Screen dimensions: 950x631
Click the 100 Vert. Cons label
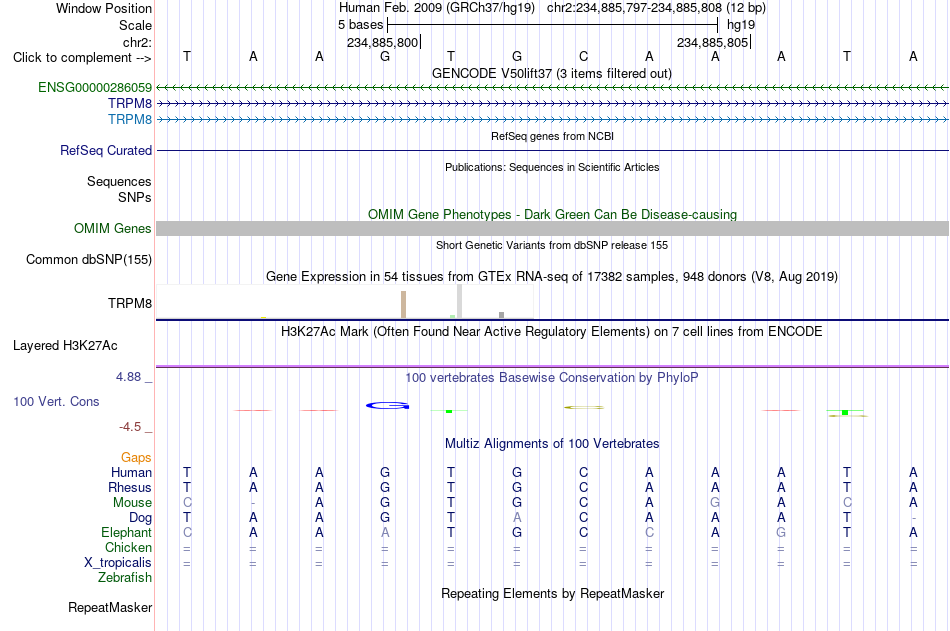click(x=56, y=401)
